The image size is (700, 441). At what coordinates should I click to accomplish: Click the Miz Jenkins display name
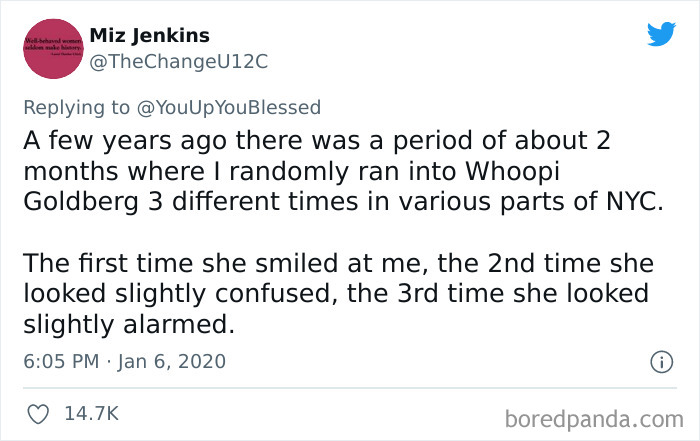[x=150, y=35]
